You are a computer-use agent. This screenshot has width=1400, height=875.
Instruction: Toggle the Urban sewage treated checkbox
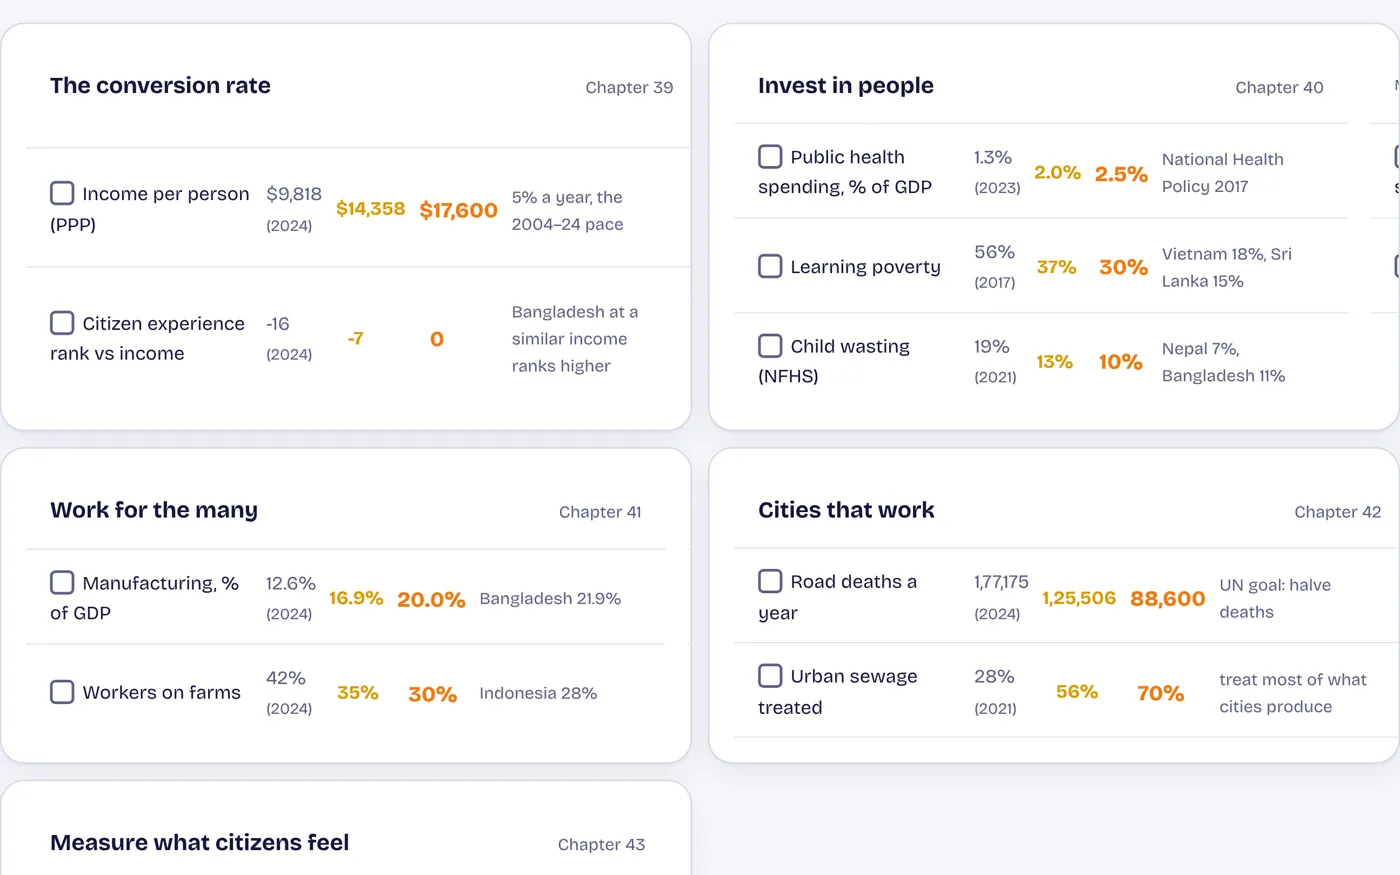click(770, 675)
